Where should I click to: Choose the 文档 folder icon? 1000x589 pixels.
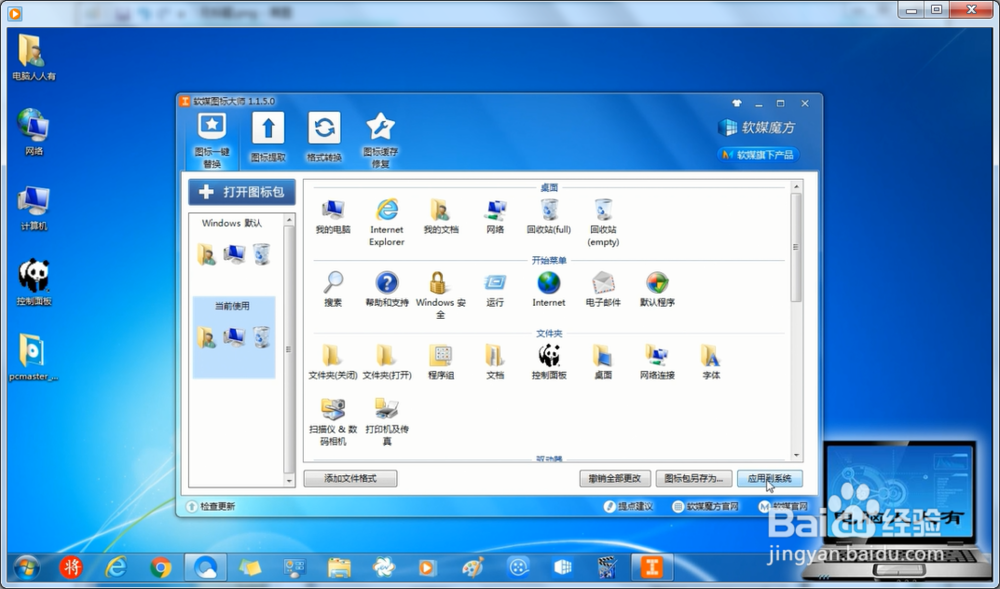(x=495, y=361)
